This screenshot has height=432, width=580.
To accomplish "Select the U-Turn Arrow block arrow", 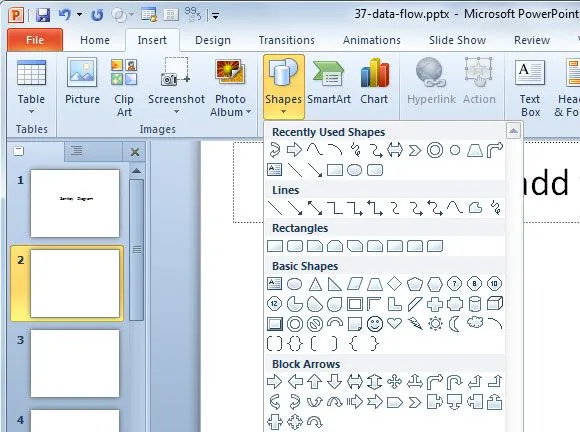I will pos(455,382).
